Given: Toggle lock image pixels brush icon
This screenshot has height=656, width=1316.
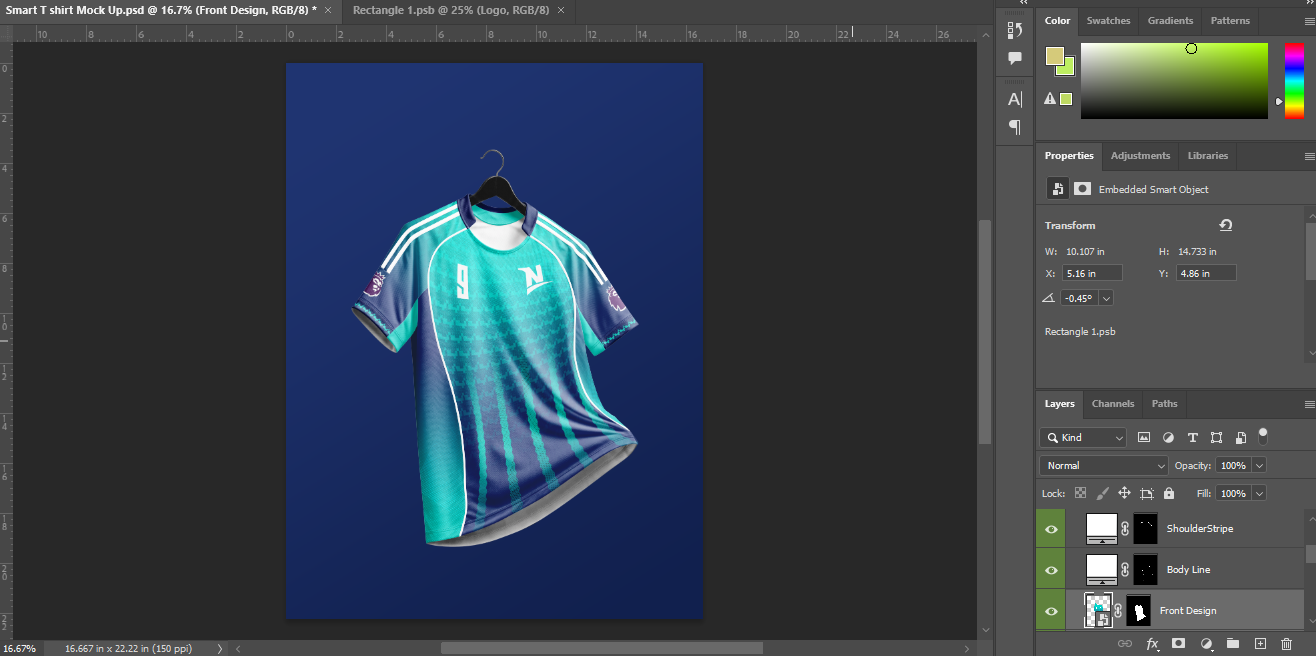Looking at the screenshot, I should click(x=1102, y=493).
